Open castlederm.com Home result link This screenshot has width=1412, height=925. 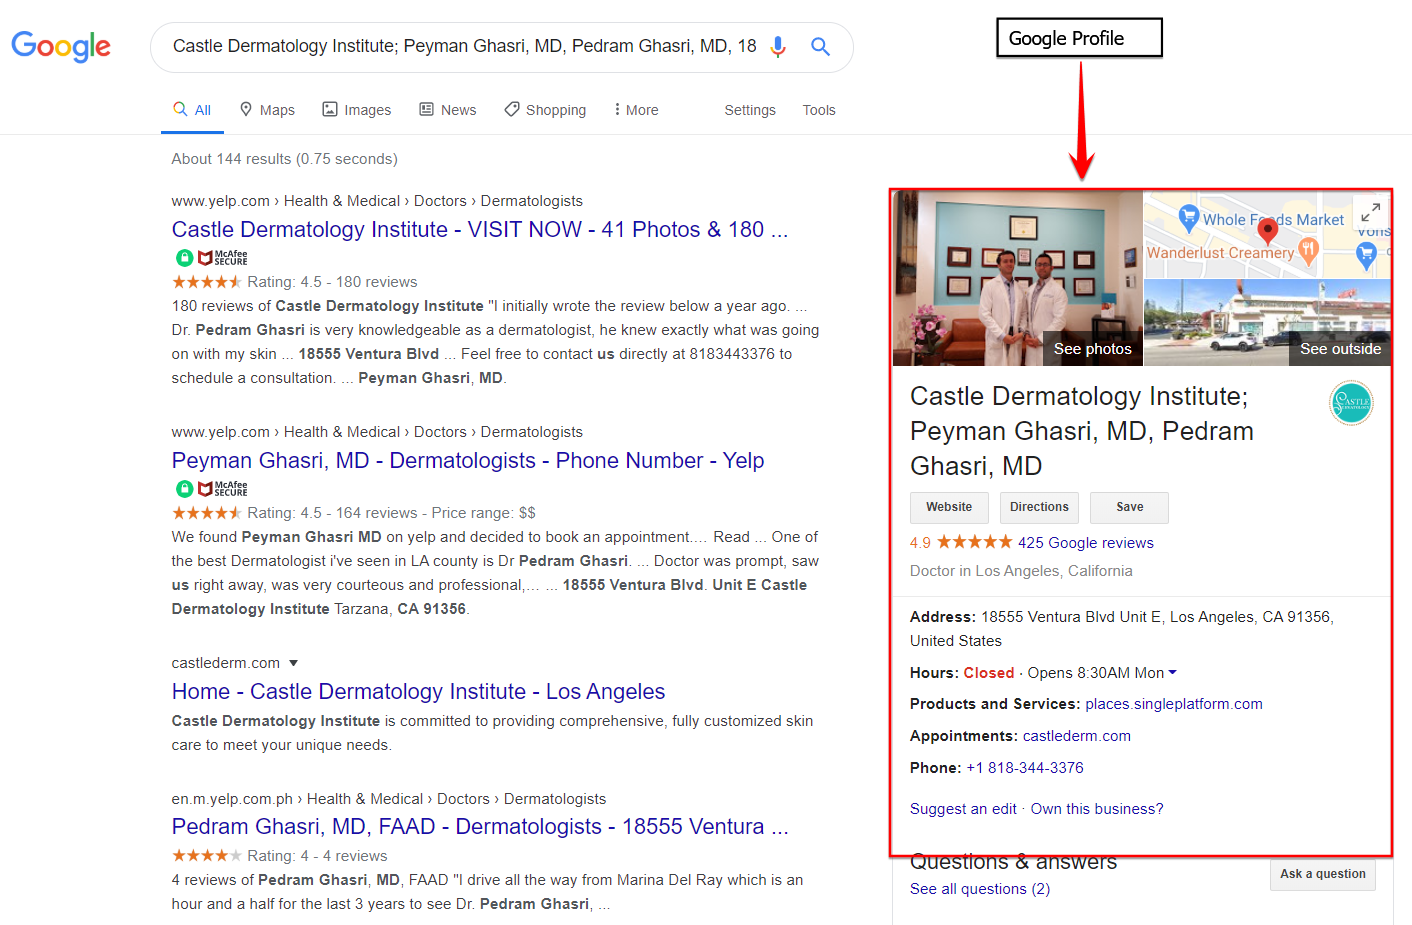[418, 692]
